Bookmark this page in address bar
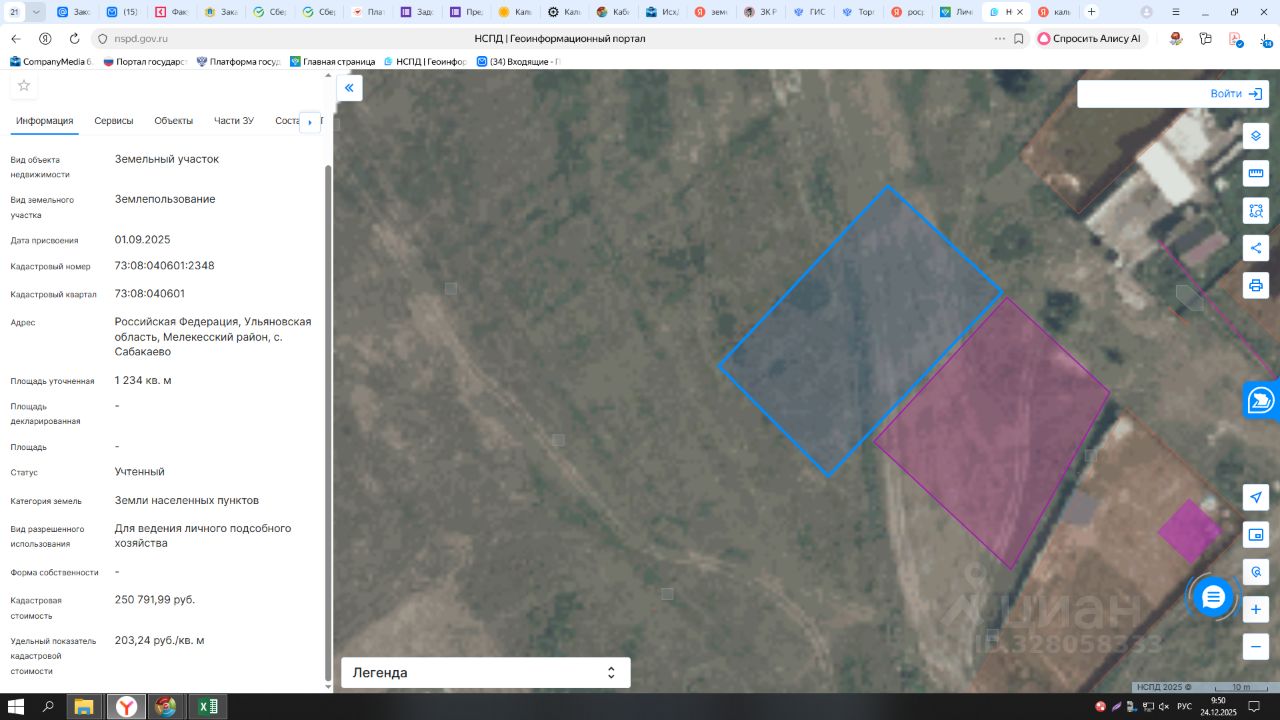Image resolution: width=1280 pixels, height=720 pixels. tap(1018, 38)
